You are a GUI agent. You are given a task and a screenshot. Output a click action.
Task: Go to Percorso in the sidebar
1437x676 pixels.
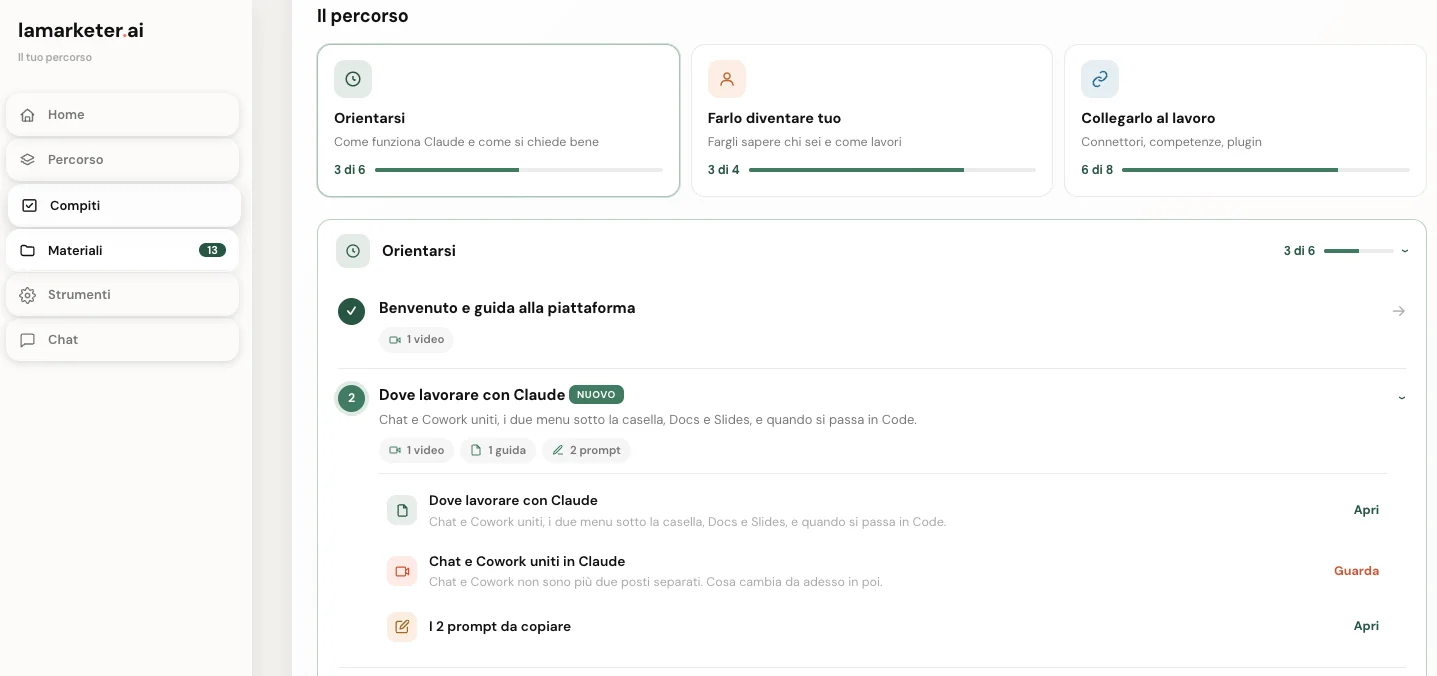click(123, 160)
